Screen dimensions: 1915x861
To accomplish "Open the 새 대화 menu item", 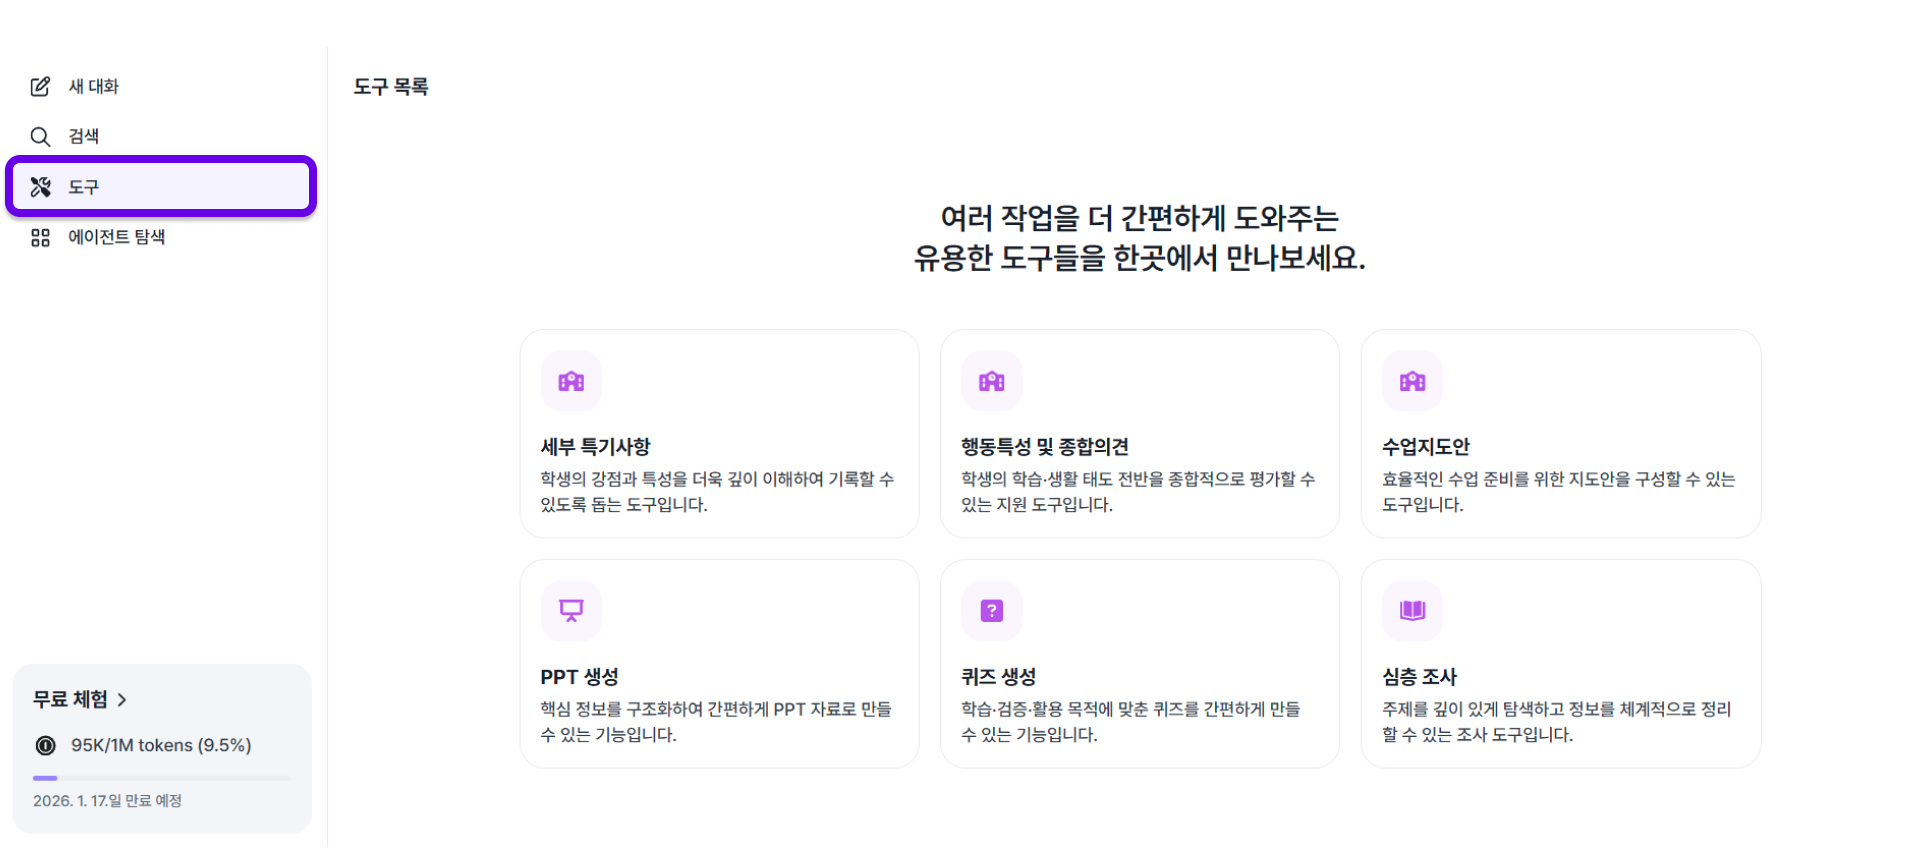I will point(93,87).
